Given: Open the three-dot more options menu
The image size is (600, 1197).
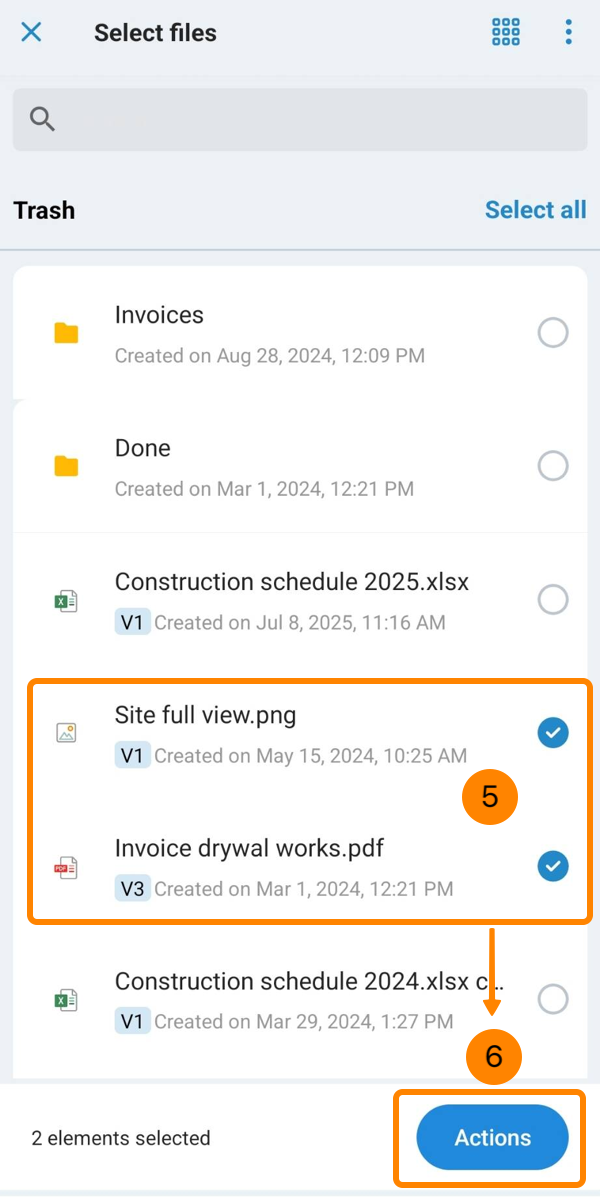Looking at the screenshot, I should tap(568, 32).
